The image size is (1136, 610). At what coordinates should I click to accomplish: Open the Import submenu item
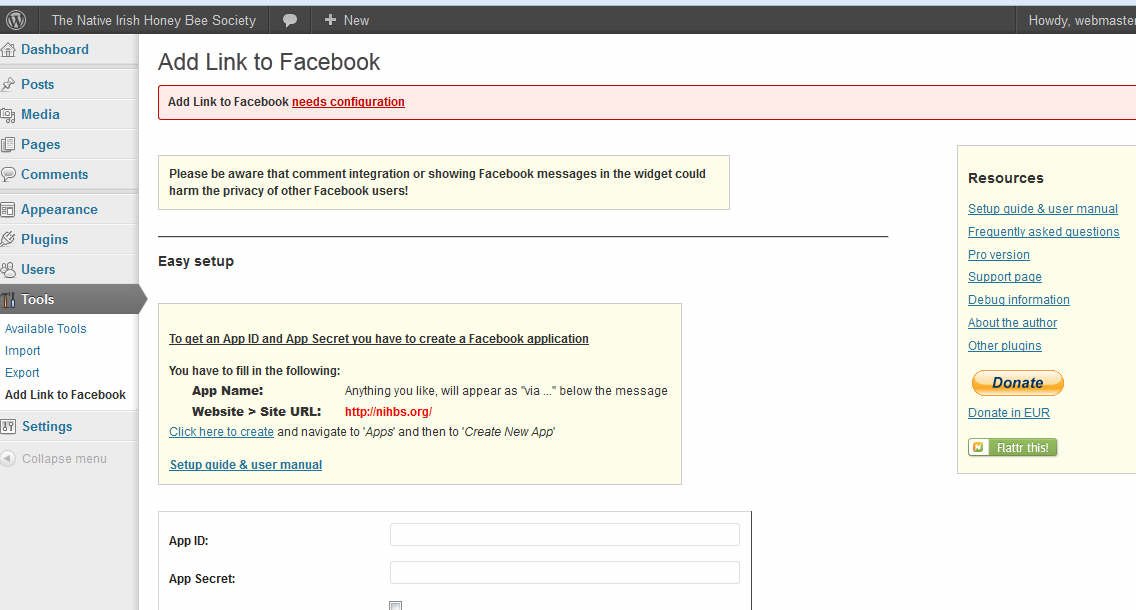point(22,351)
